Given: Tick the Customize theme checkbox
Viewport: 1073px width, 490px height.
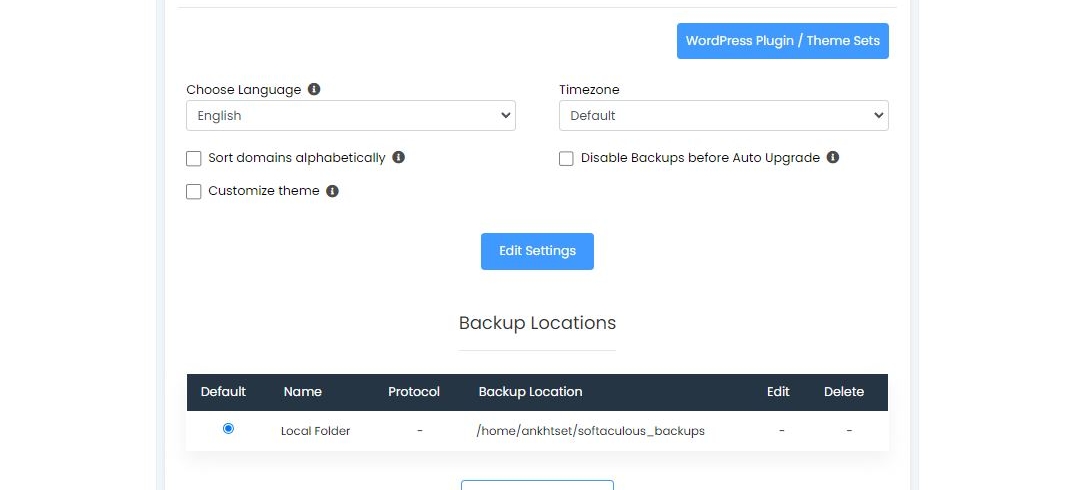Looking at the screenshot, I should coord(194,192).
